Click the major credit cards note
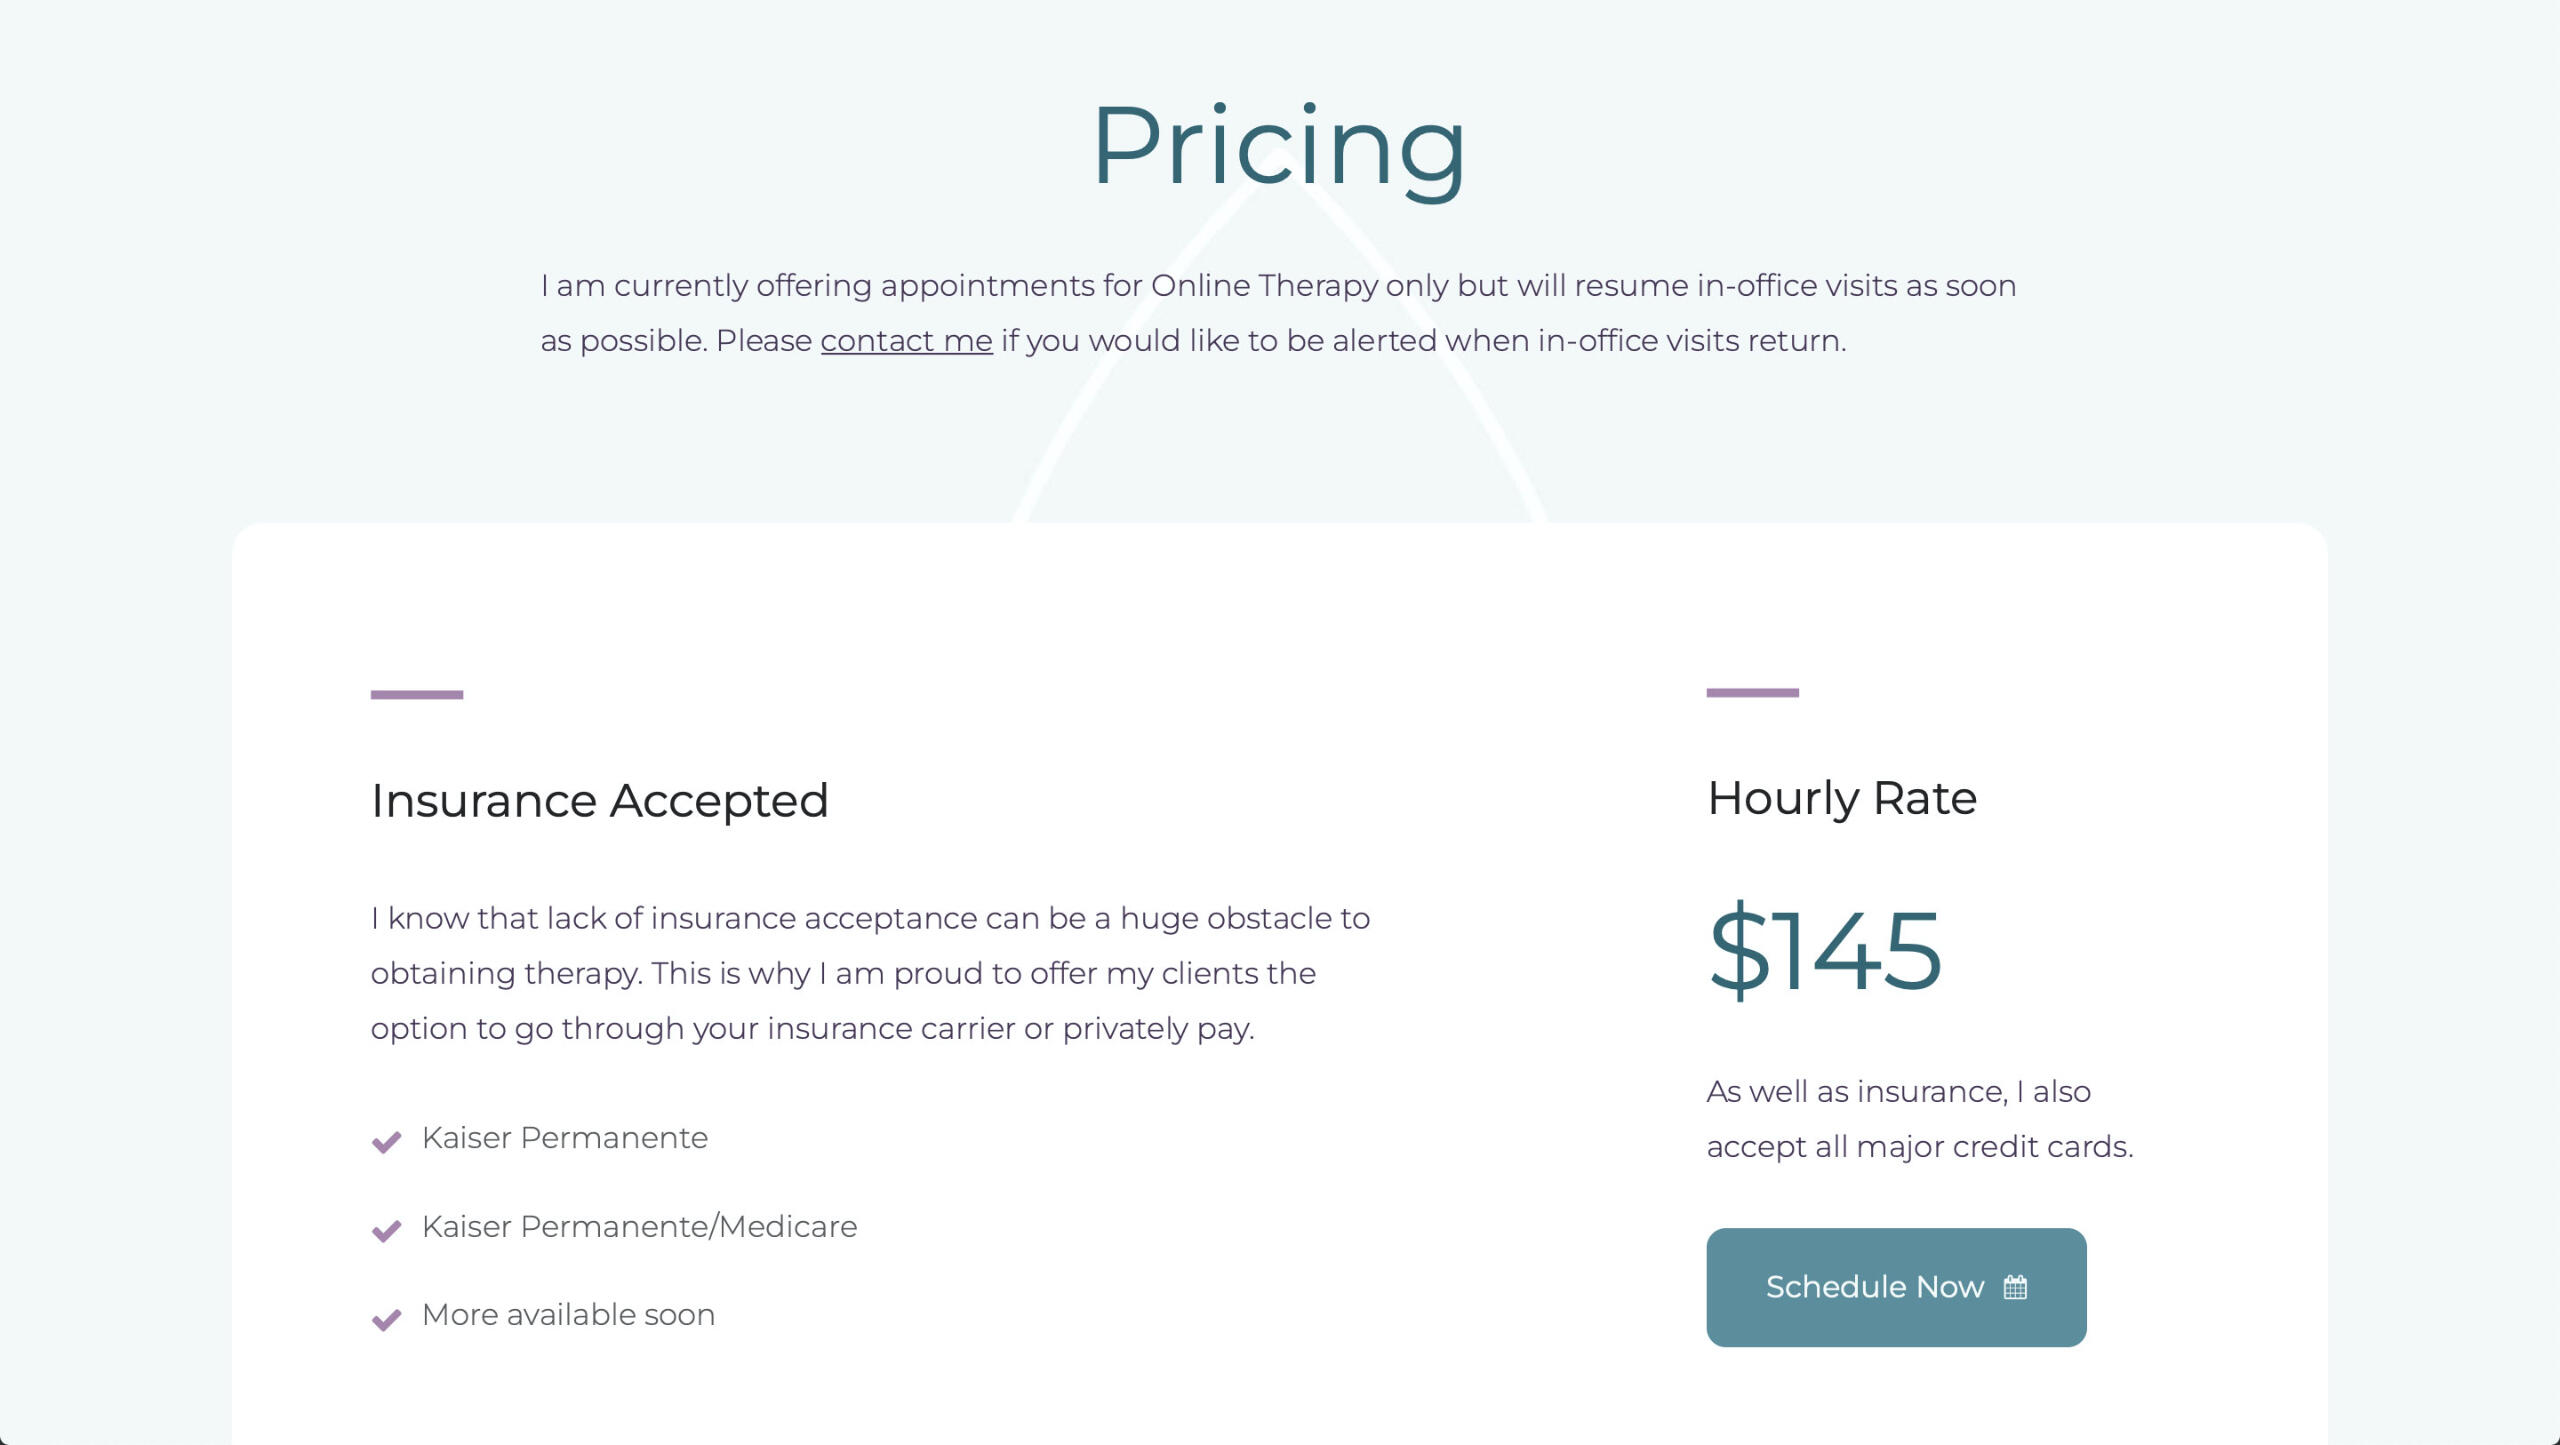The width and height of the screenshot is (2560, 1445). (1919, 1119)
